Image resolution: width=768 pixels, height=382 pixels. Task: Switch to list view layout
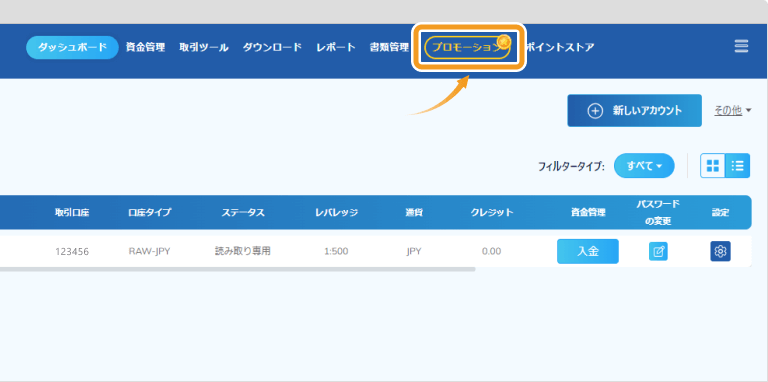coord(737,166)
